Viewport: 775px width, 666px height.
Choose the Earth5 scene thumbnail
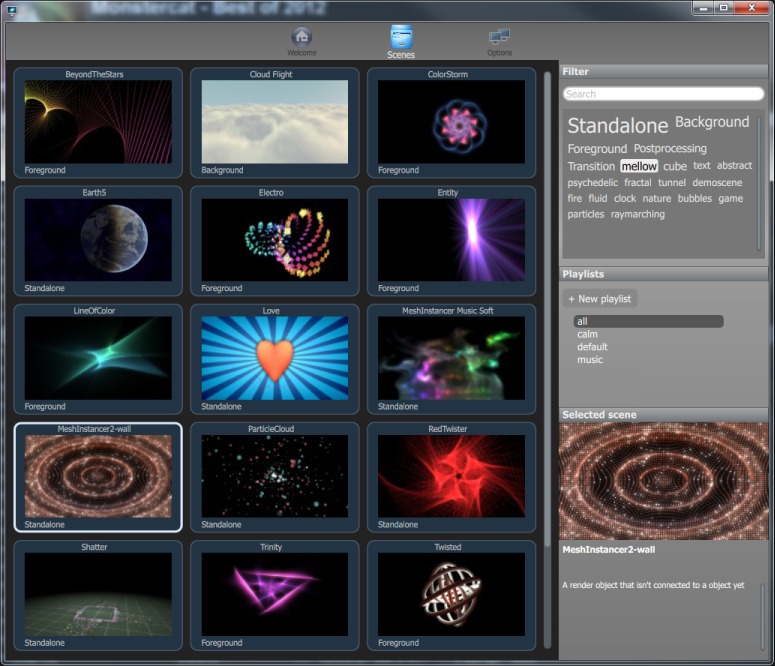click(x=98, y=240)
